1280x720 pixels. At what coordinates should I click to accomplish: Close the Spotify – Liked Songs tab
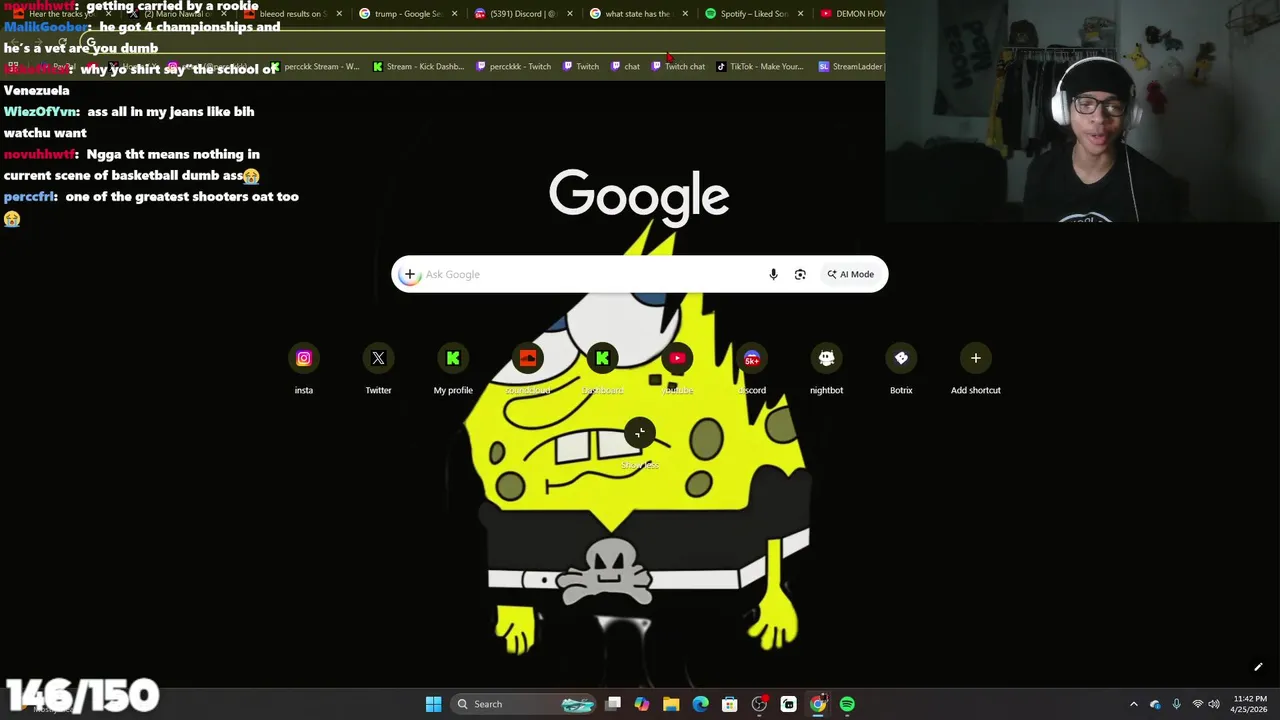point(800,14)
